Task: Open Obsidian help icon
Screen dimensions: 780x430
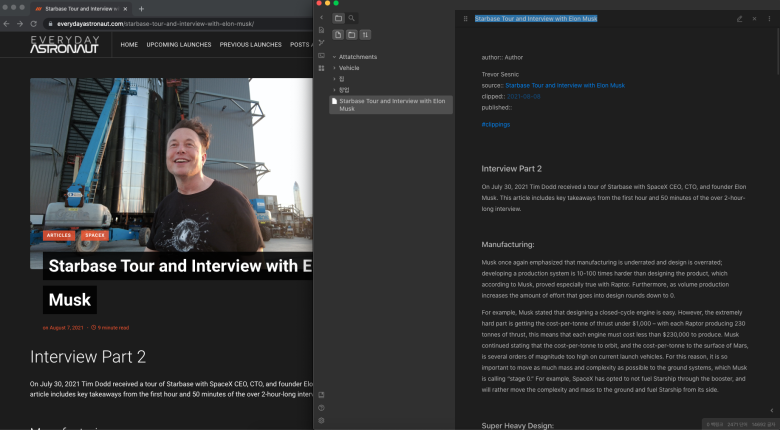Action: [321, 408]
